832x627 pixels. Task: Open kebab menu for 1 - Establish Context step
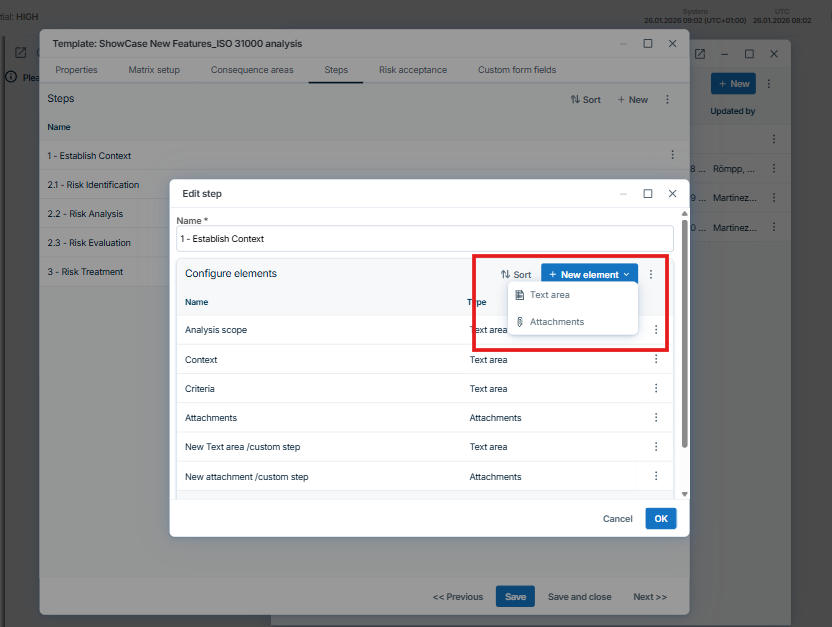(x=673, y=155)
